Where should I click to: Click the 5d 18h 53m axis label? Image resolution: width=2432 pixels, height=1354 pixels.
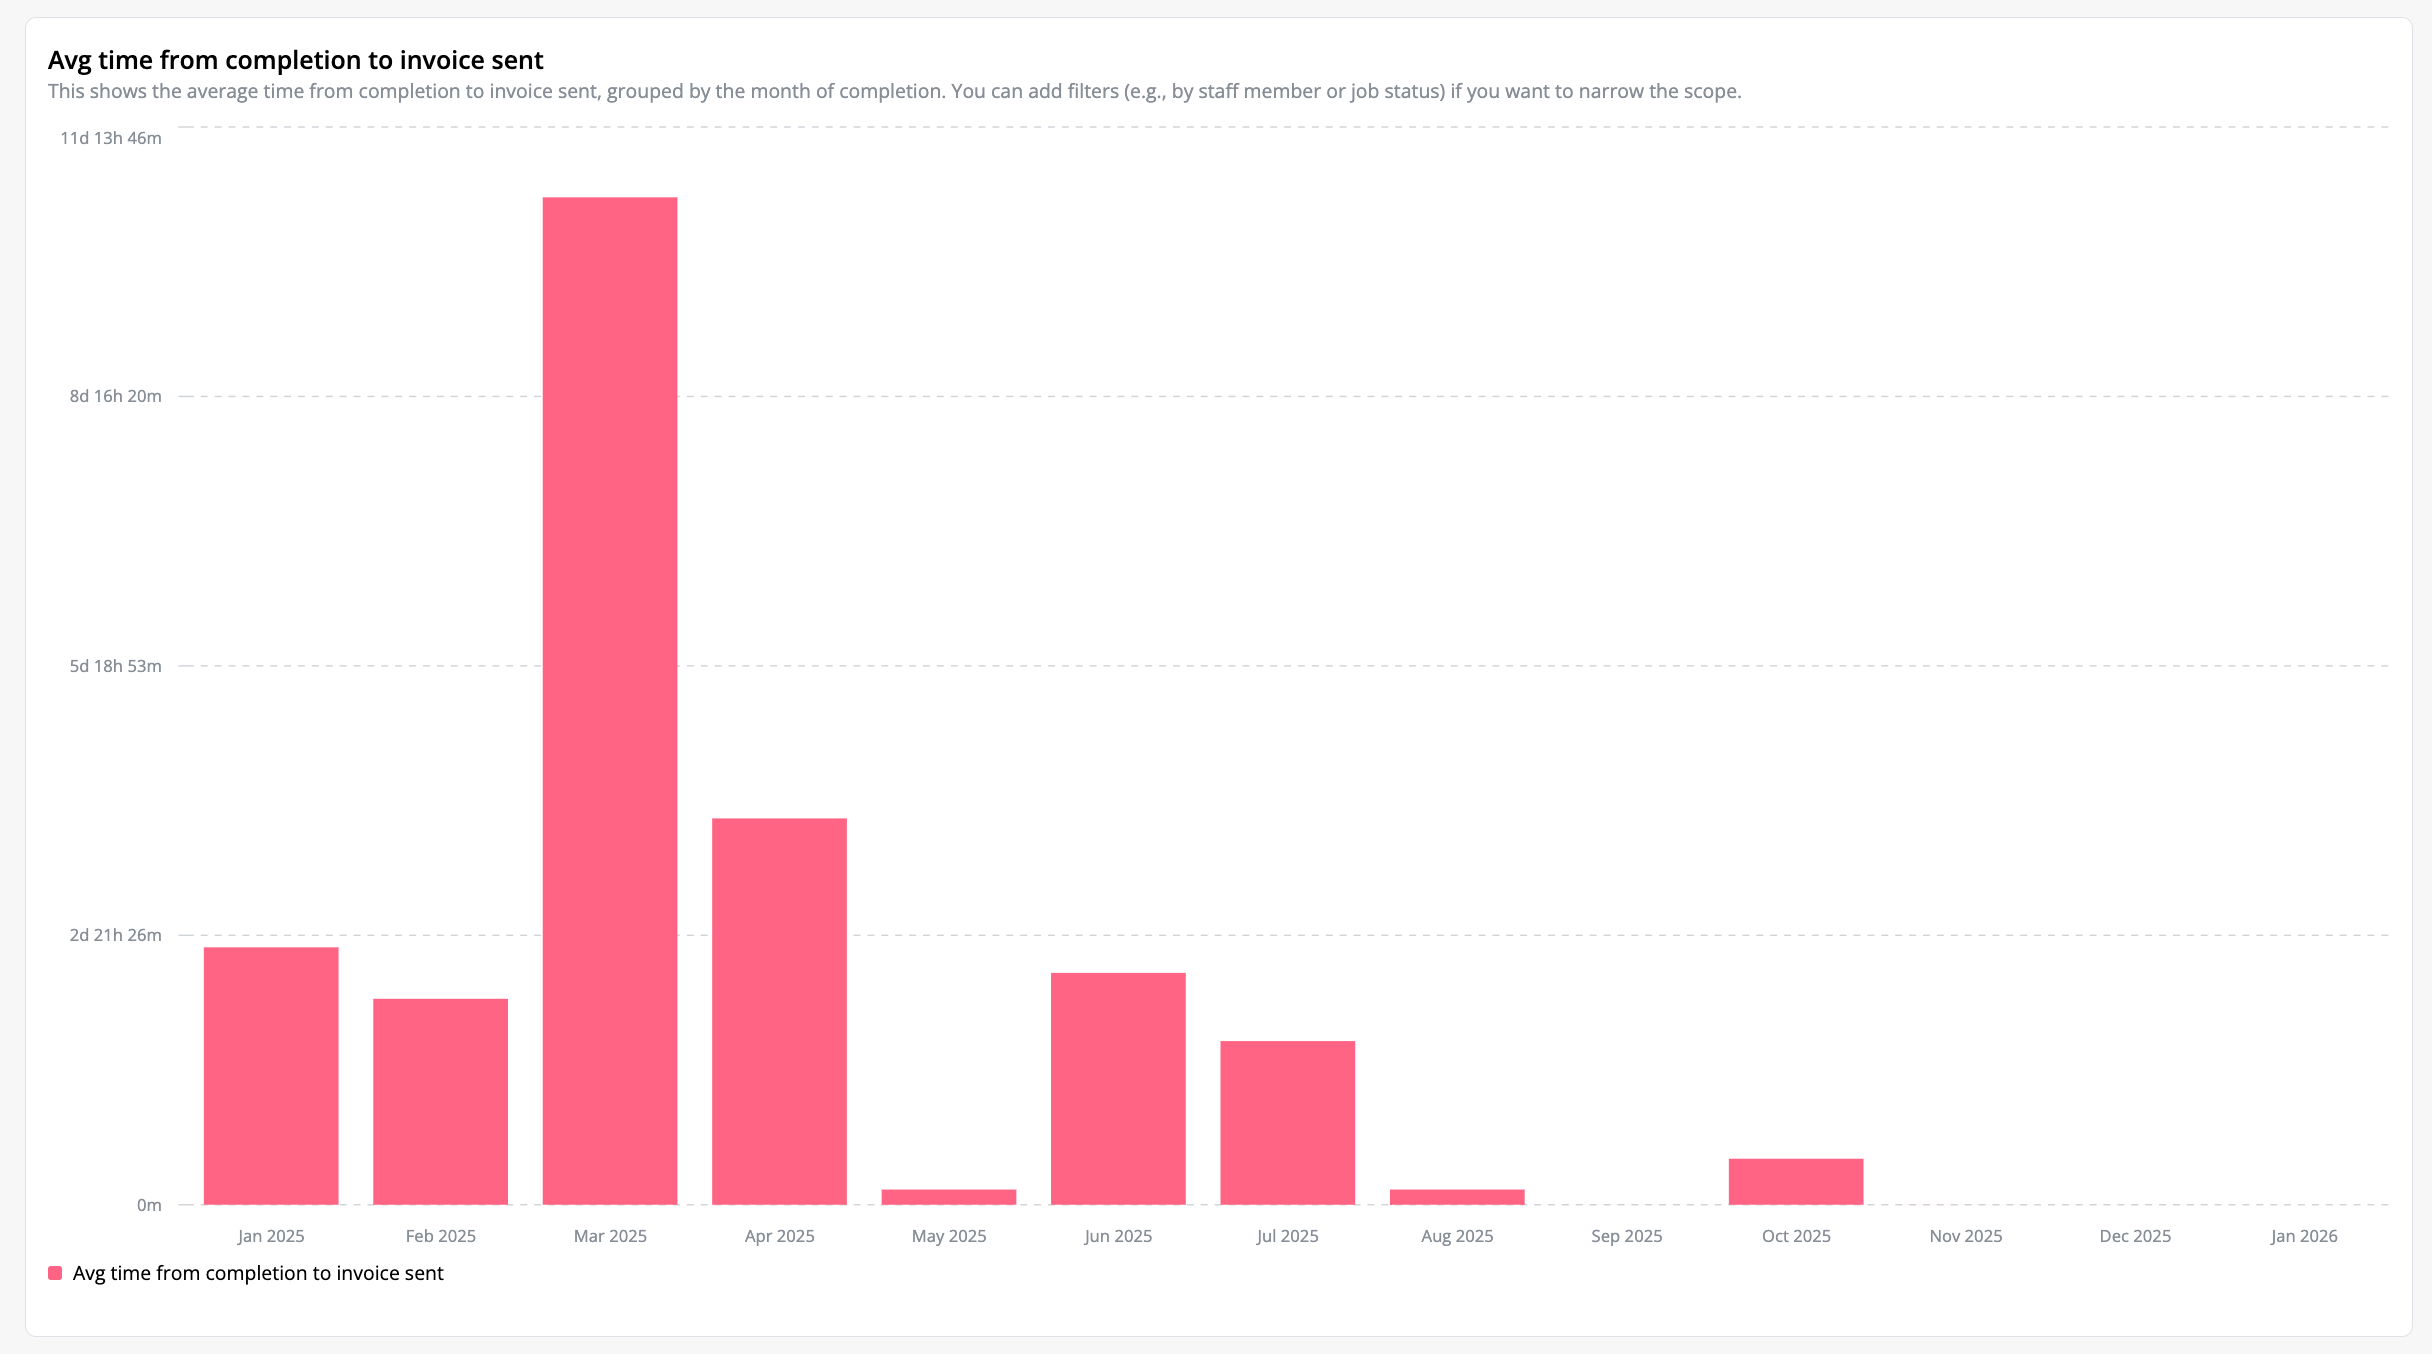tap(115, 666)
